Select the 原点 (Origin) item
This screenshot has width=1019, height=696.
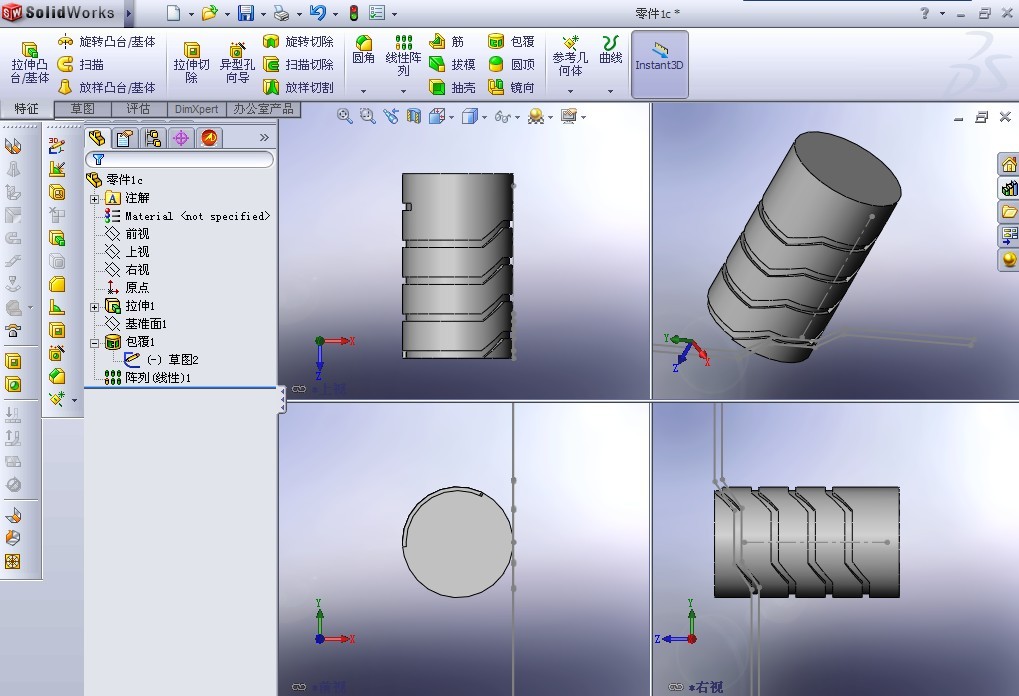(127, 287)
